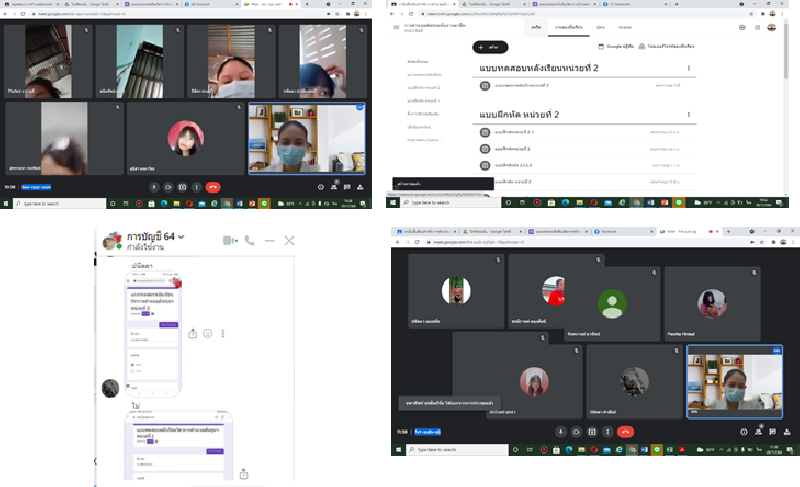800x487 pixels.
Task: Switch to the บุคคล tab in Classroom
Action: (600, 28)
